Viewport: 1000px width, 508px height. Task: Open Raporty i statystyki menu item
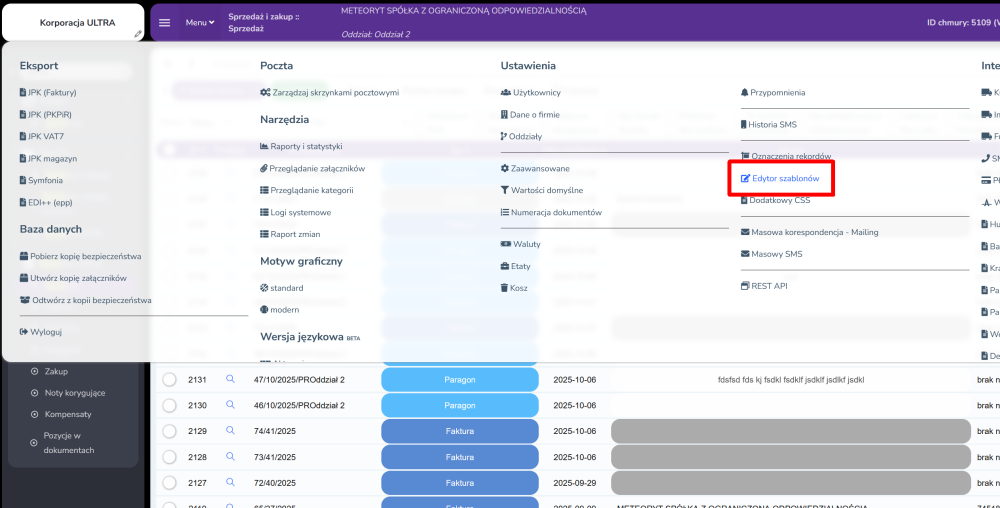(305, 146)
